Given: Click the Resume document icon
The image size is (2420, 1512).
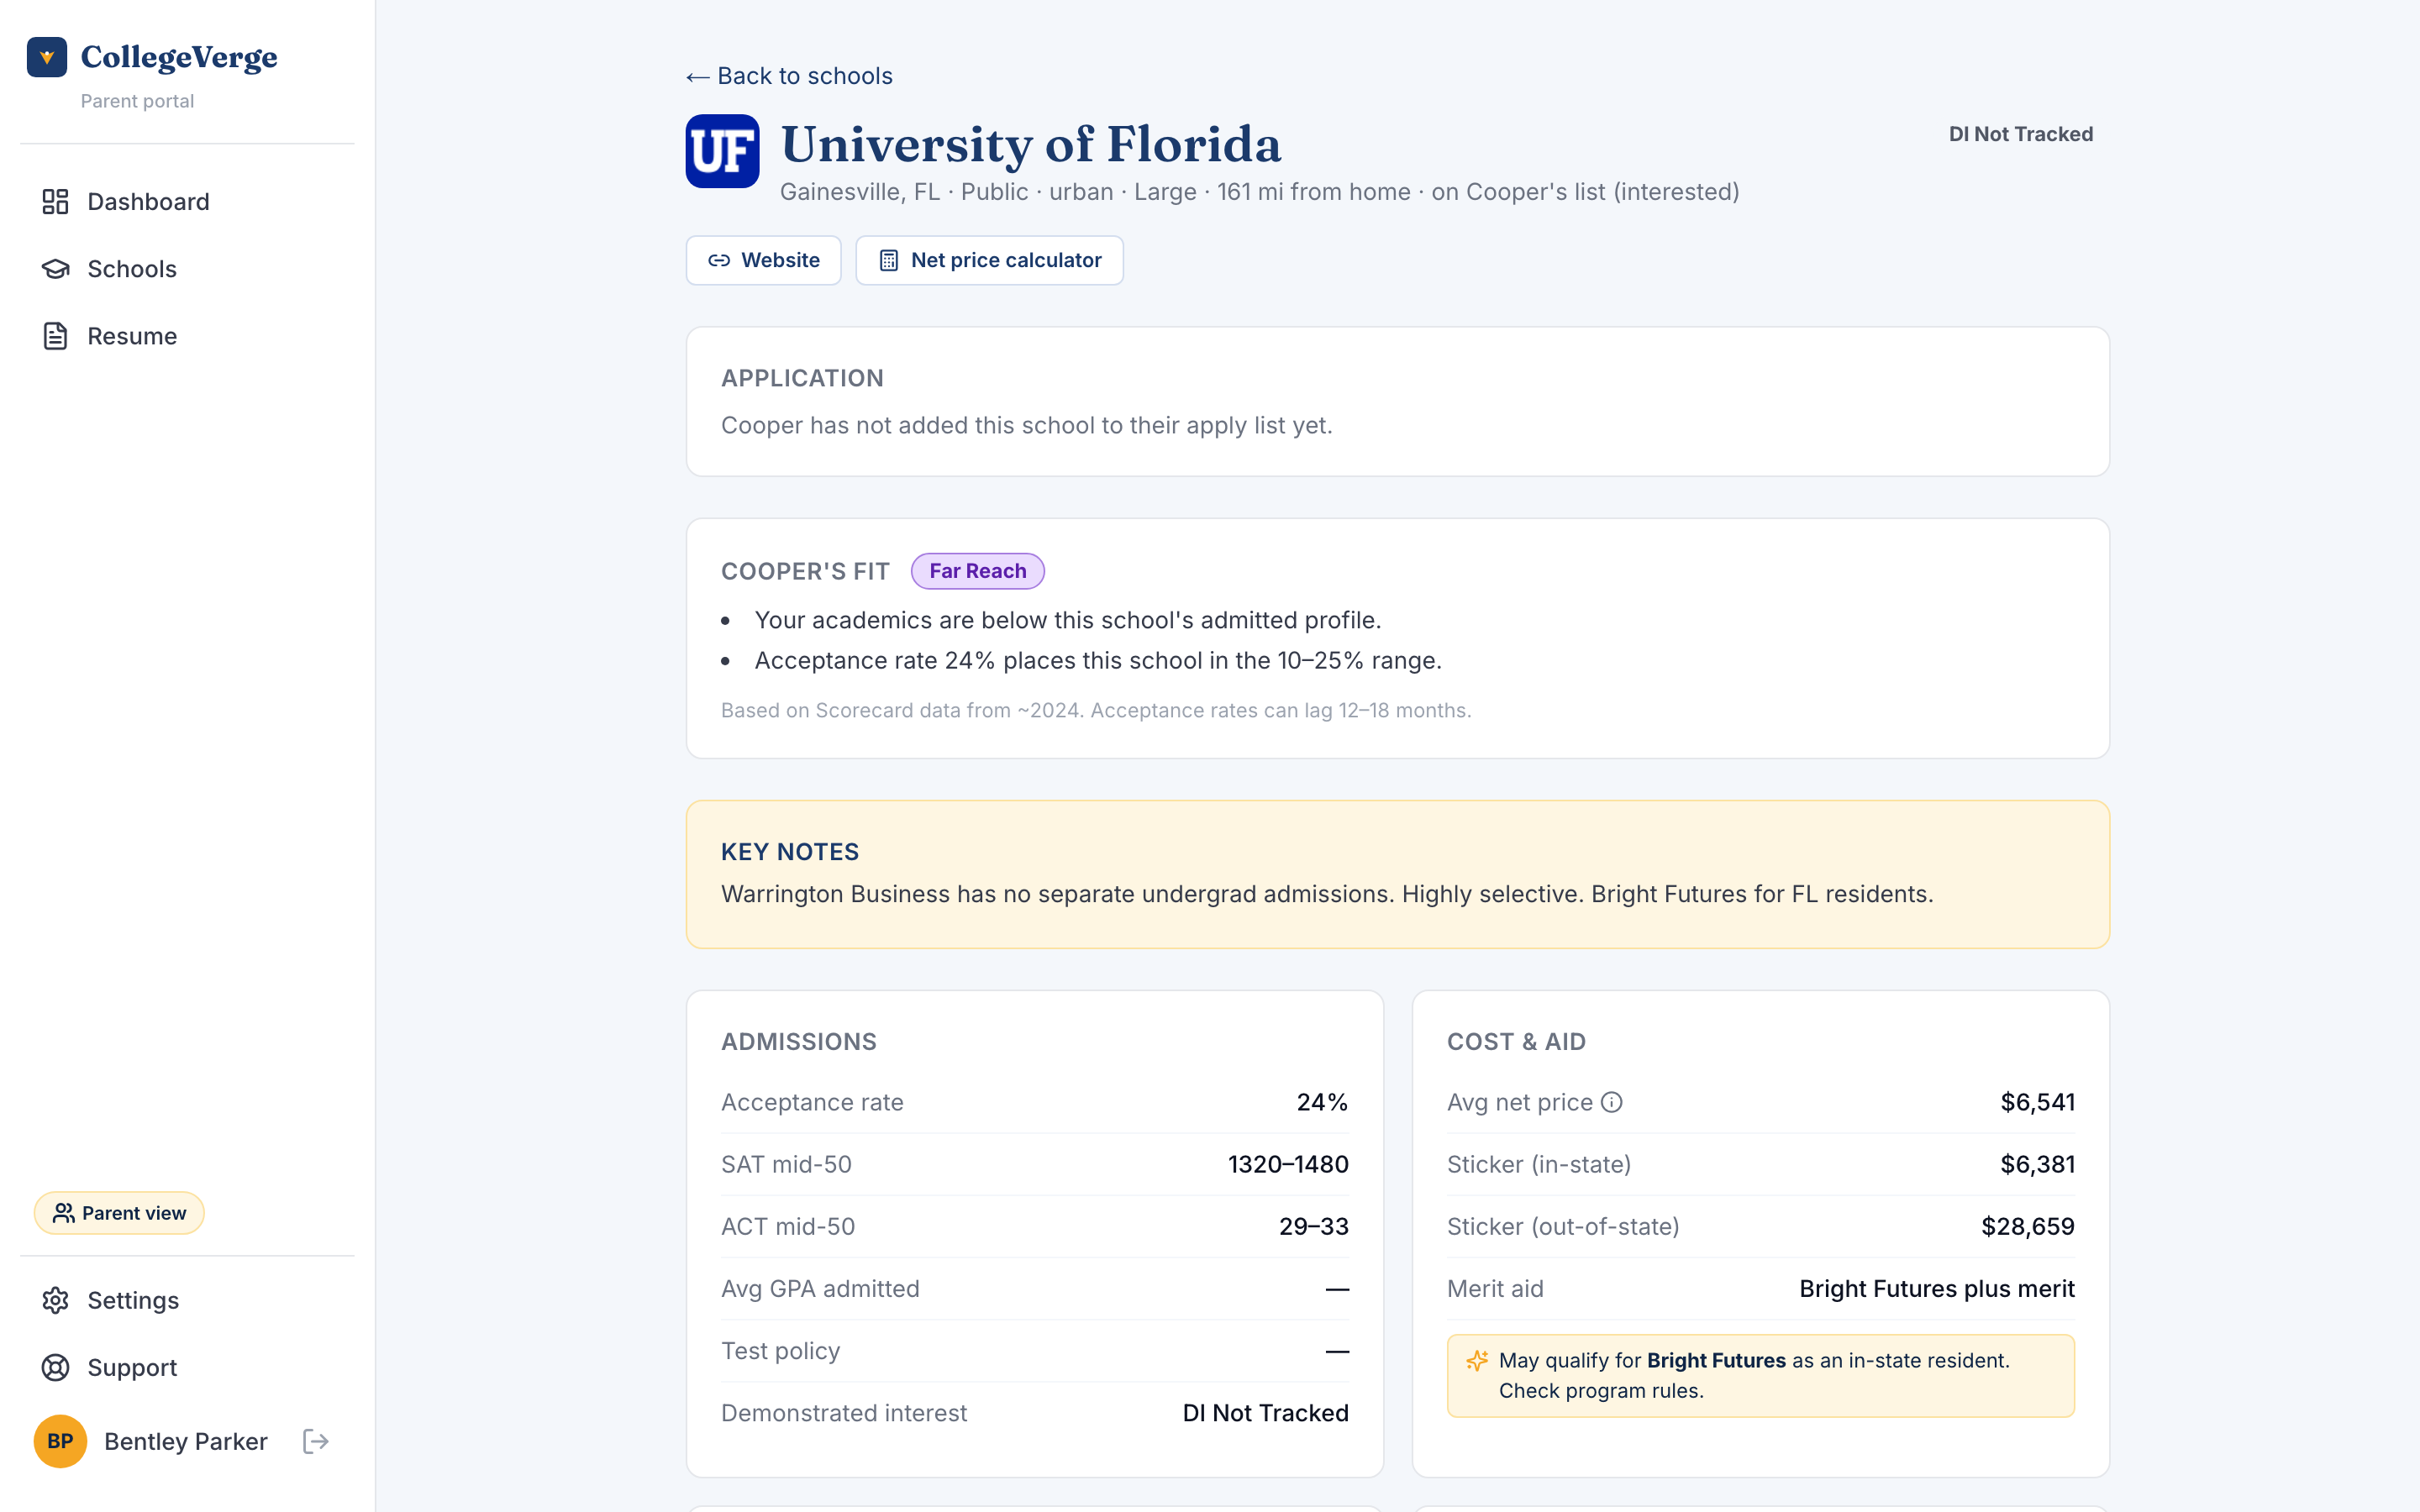Looking at the screenshot, I should click(x=55, y=336).
